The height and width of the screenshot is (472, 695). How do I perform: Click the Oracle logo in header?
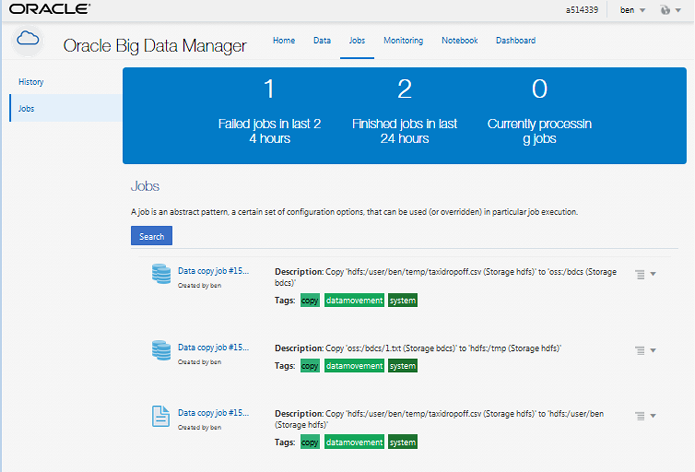pos(50,9)
